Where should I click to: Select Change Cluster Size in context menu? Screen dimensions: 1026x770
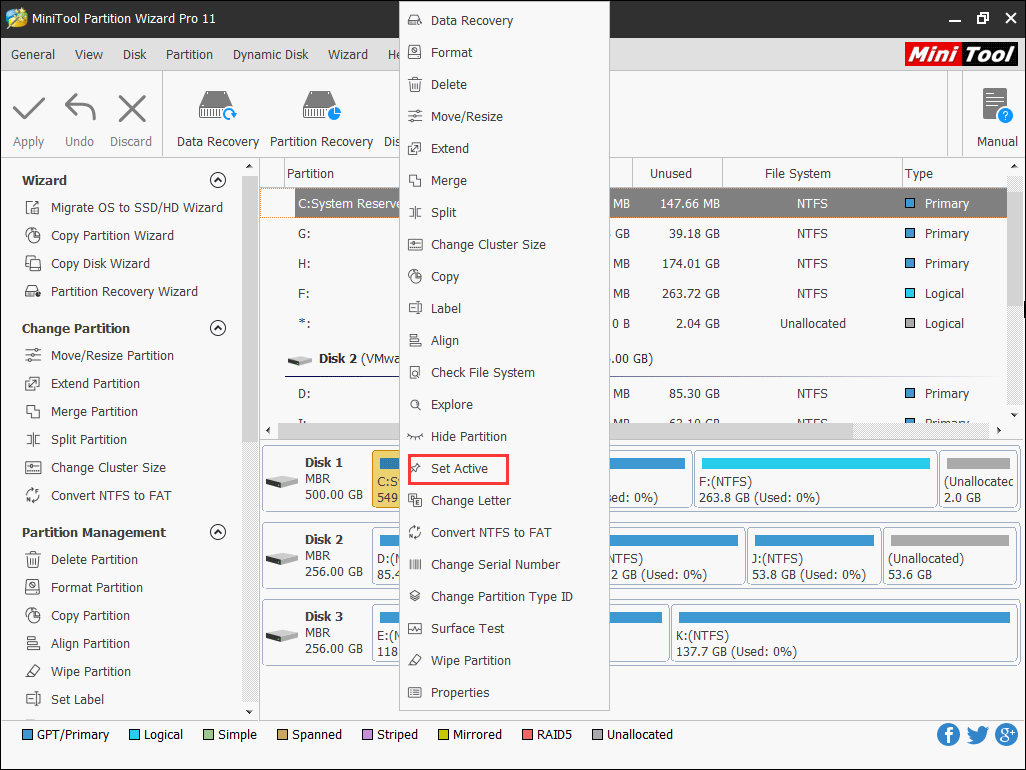504,245
